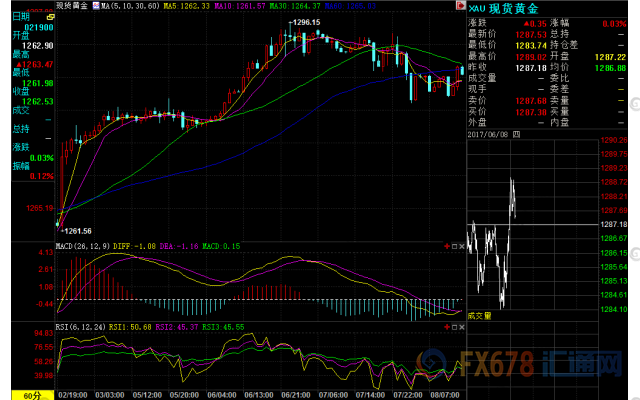Viewport: 640px width, 400px height.
Task: Click the plus icon on MACD panel
Action: pyautogui.click(x=446, y=246)
